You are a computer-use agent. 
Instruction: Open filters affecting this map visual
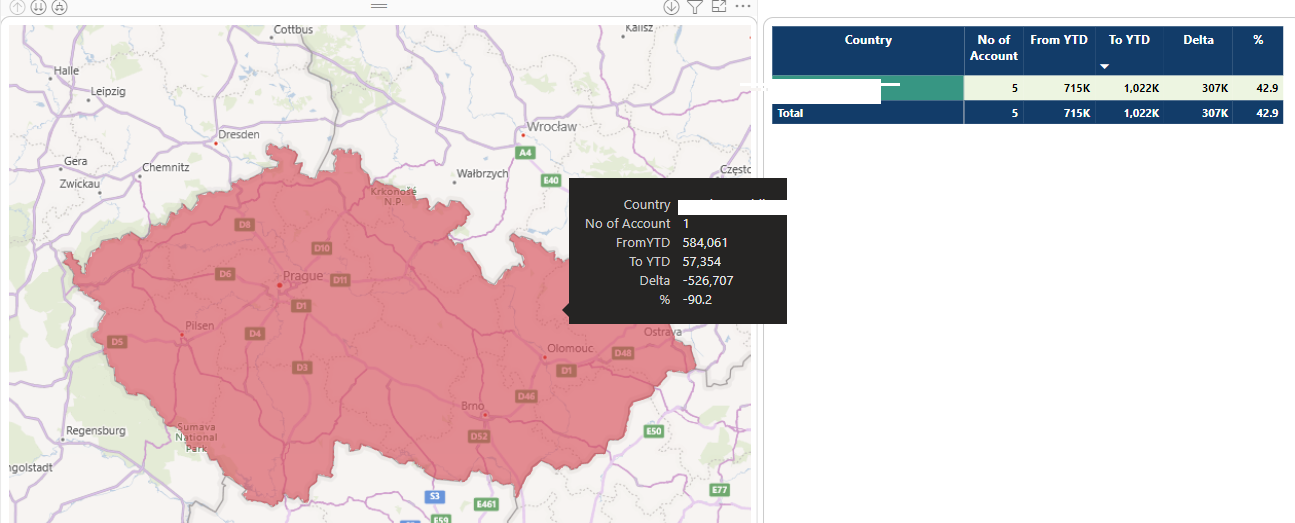695,7
